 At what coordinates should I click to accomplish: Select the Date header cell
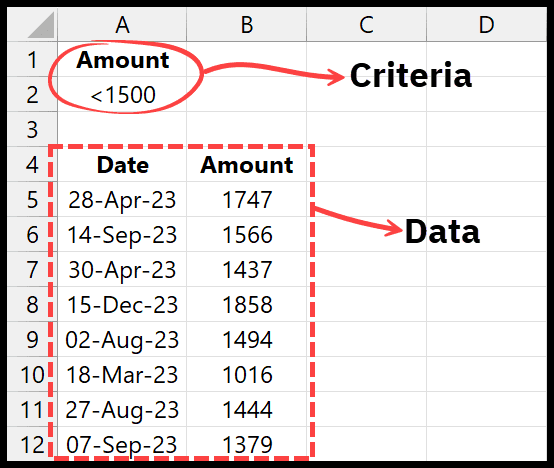[122, 164]
